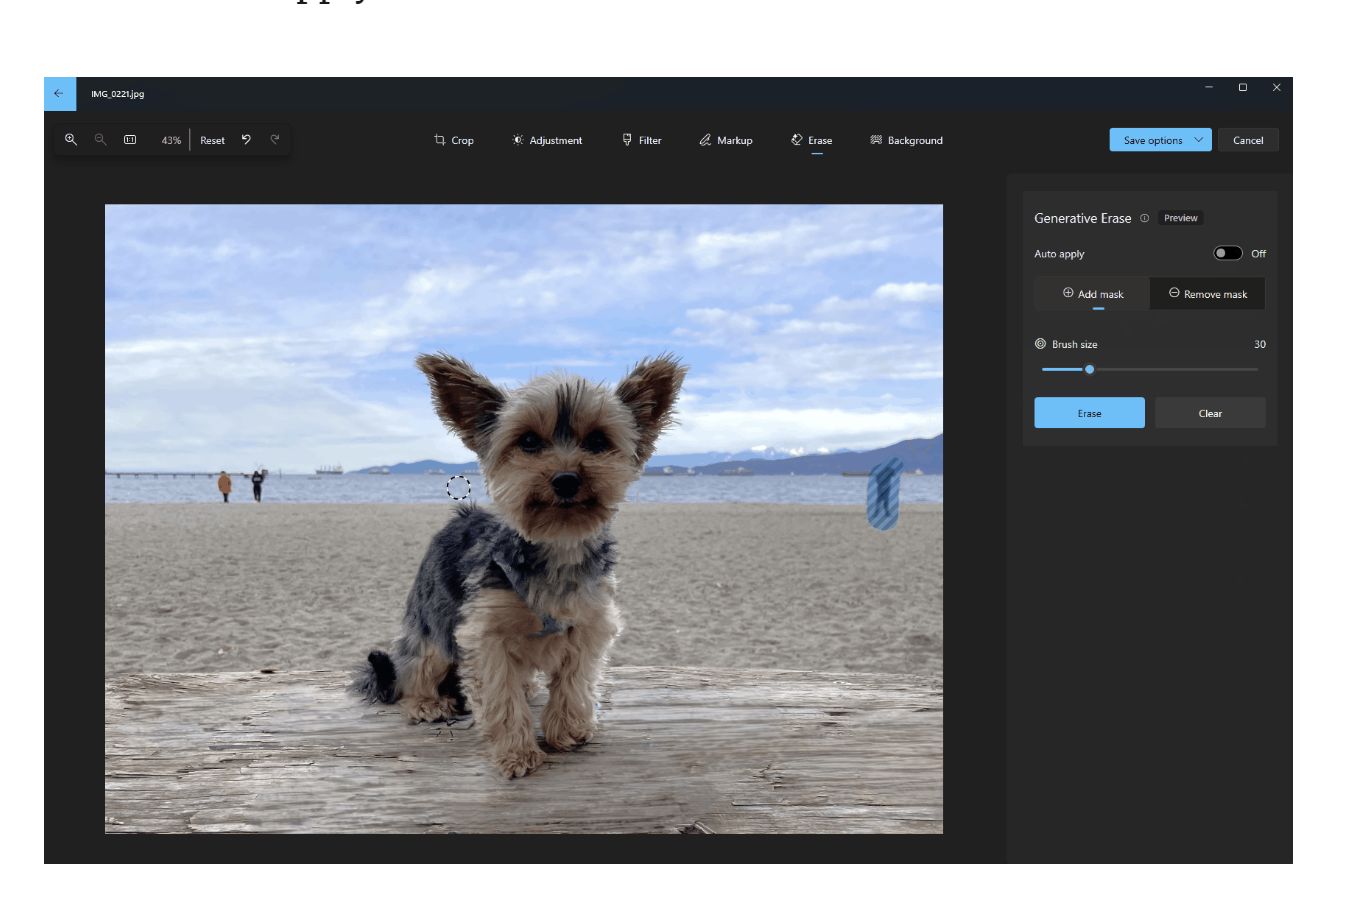
Task: Click the Clear button
Action: pyautogui.click(x=1210, y=413)
